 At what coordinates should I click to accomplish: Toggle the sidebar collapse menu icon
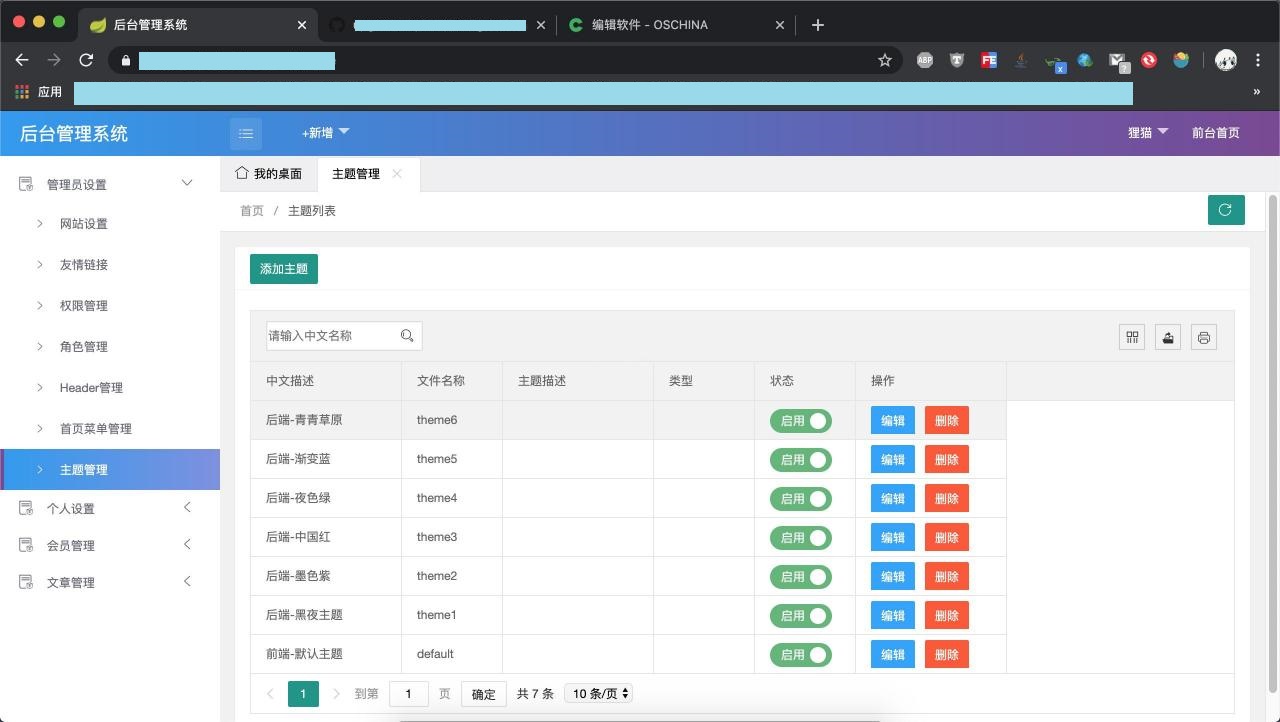(246, 133)
